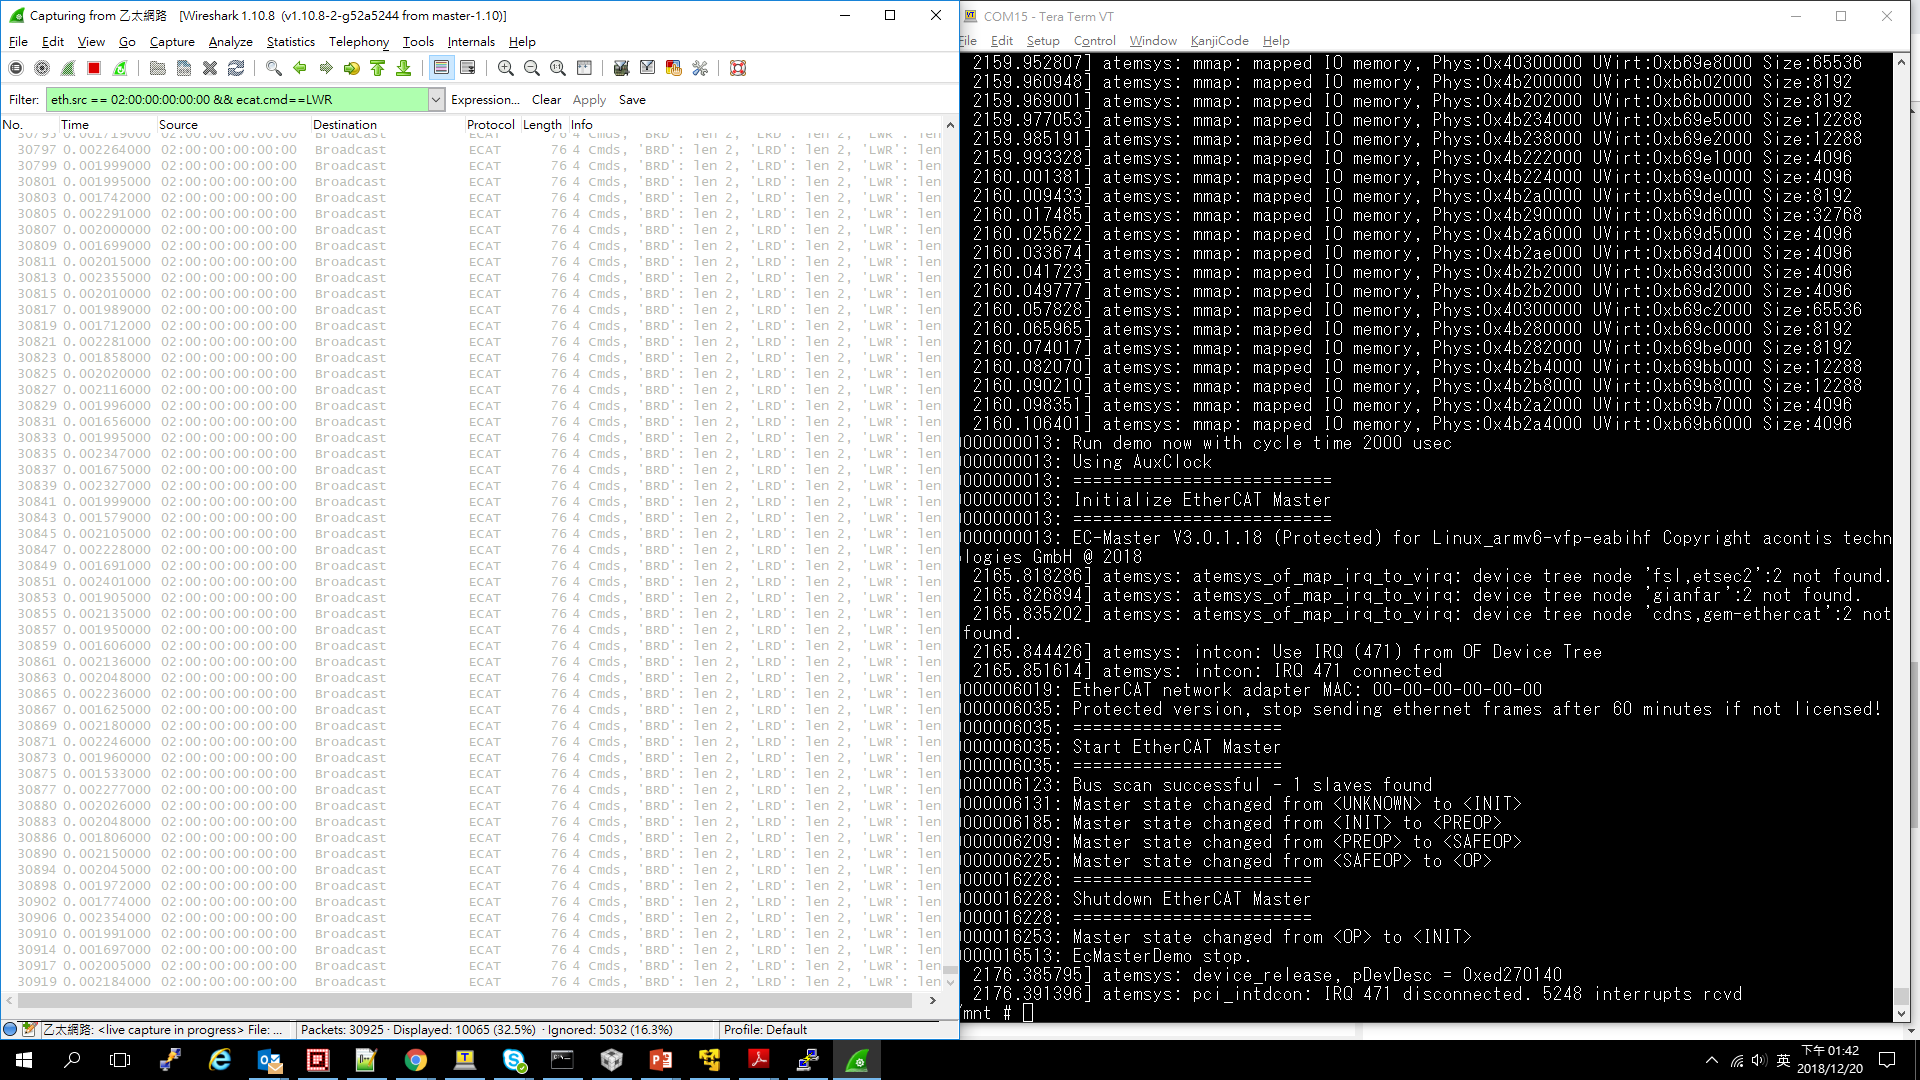Screen dimensions: 1920x1080
Task: Click Zoom In toolbar icon
Action: 506,68
